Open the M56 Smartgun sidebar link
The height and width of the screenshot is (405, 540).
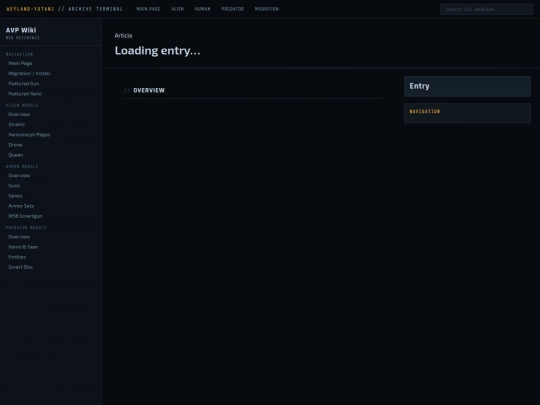pyautogui.click(x=25, y=216)
